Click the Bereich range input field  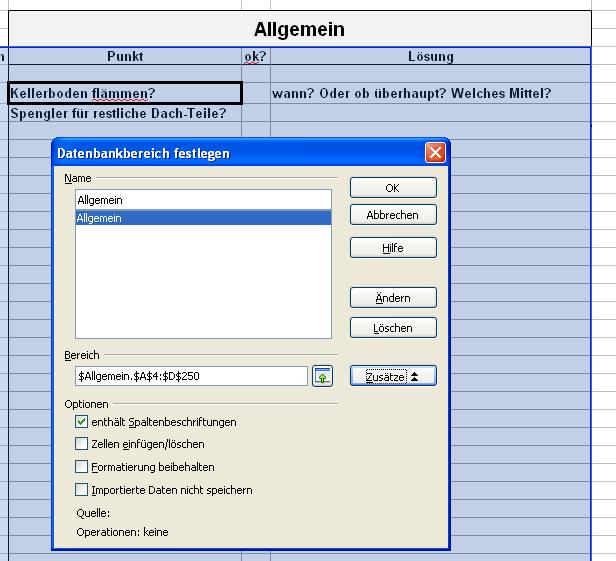pos(191,376)
